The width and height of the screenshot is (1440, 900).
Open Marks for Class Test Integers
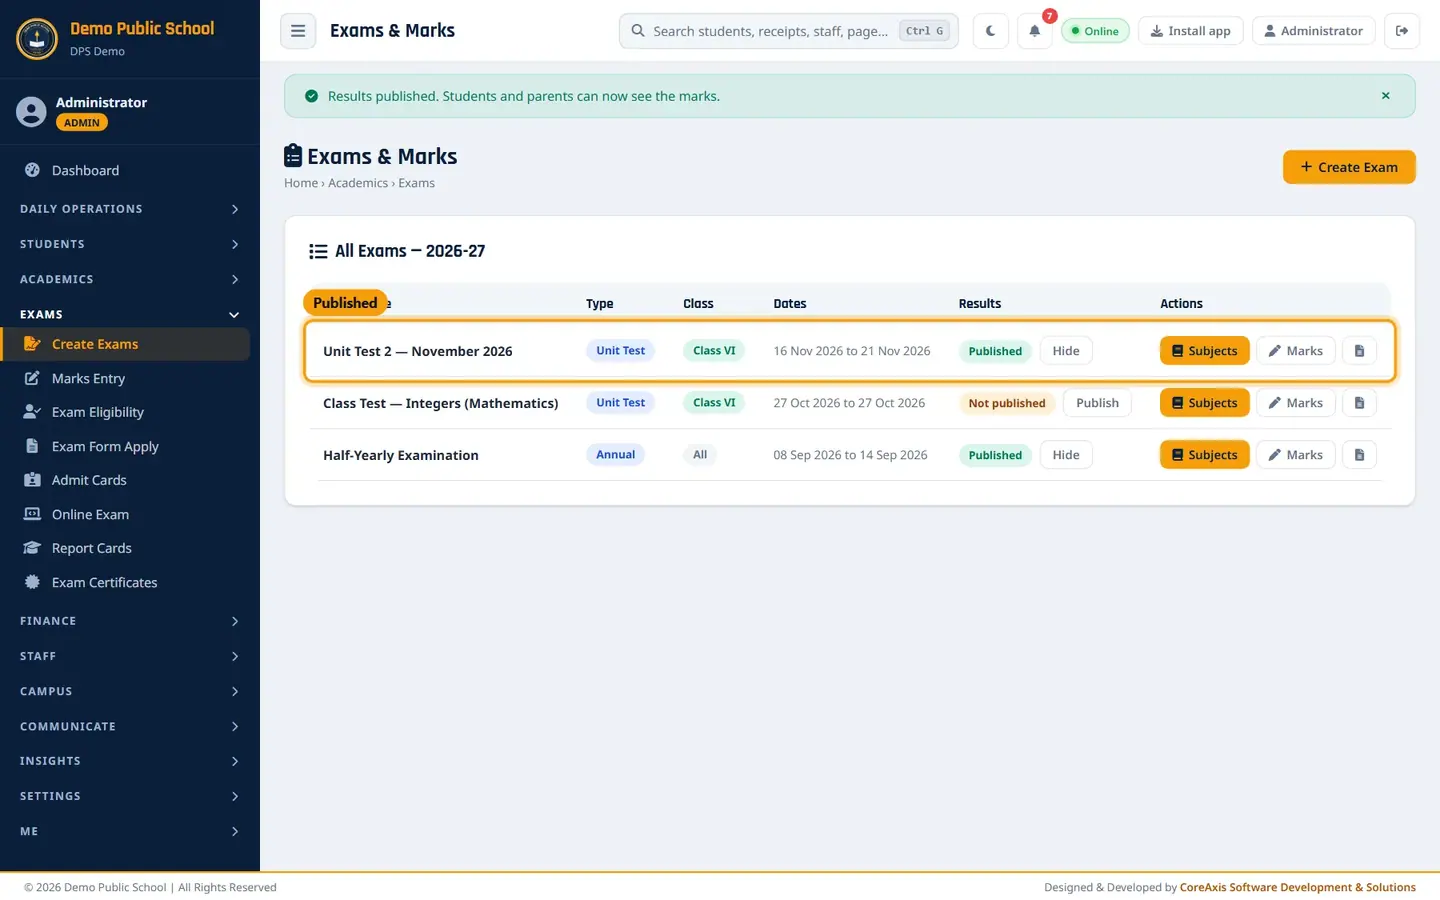1295,403
